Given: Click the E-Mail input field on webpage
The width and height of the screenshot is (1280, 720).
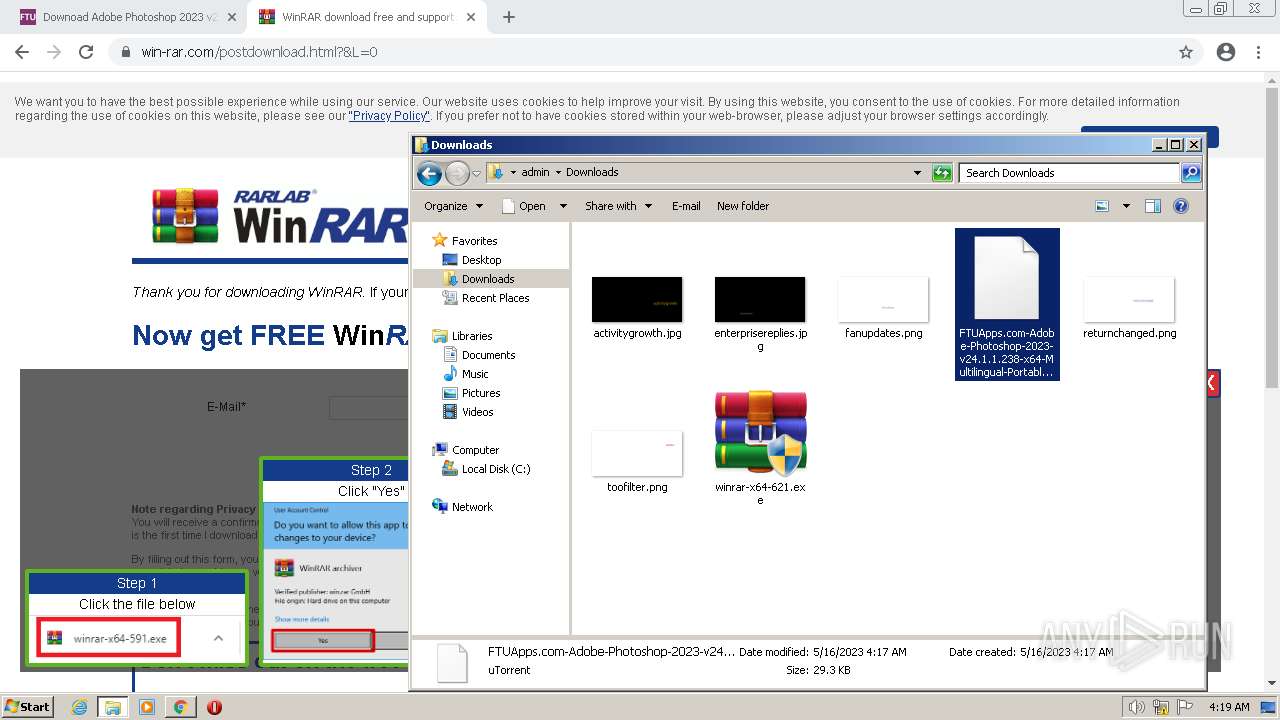Looking at the screenshot, I should [370, 407].
